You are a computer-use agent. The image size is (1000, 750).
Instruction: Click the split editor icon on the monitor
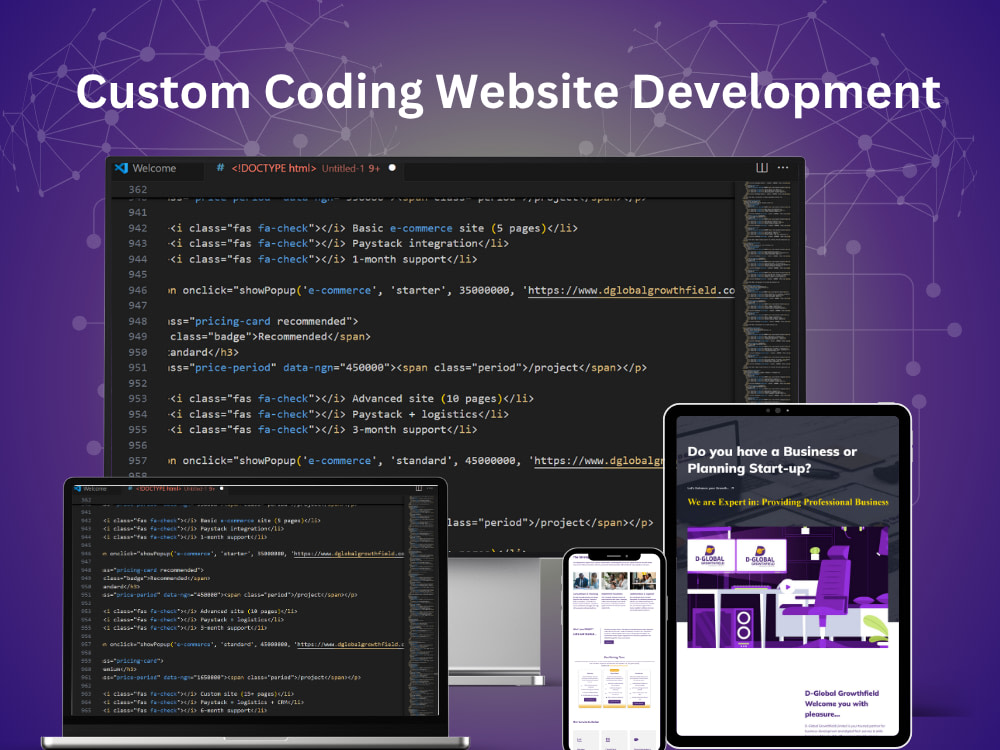761,168
